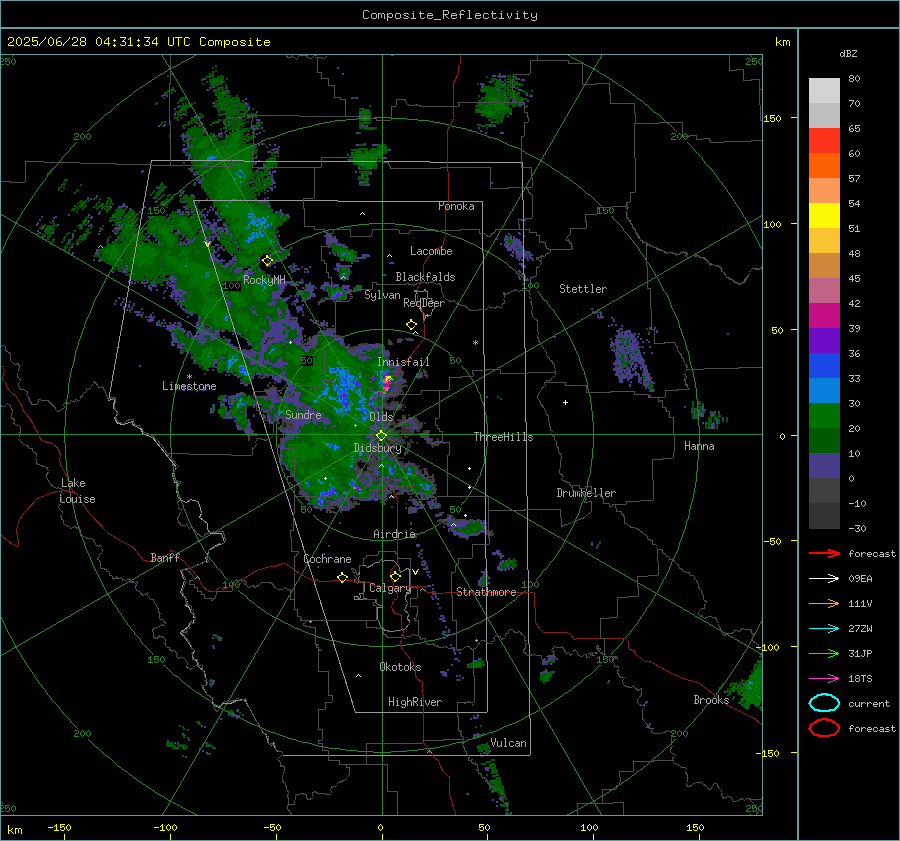Click the km unit label at top right
This screenshot has width=900, height=841.
click(x=782, y=42)
